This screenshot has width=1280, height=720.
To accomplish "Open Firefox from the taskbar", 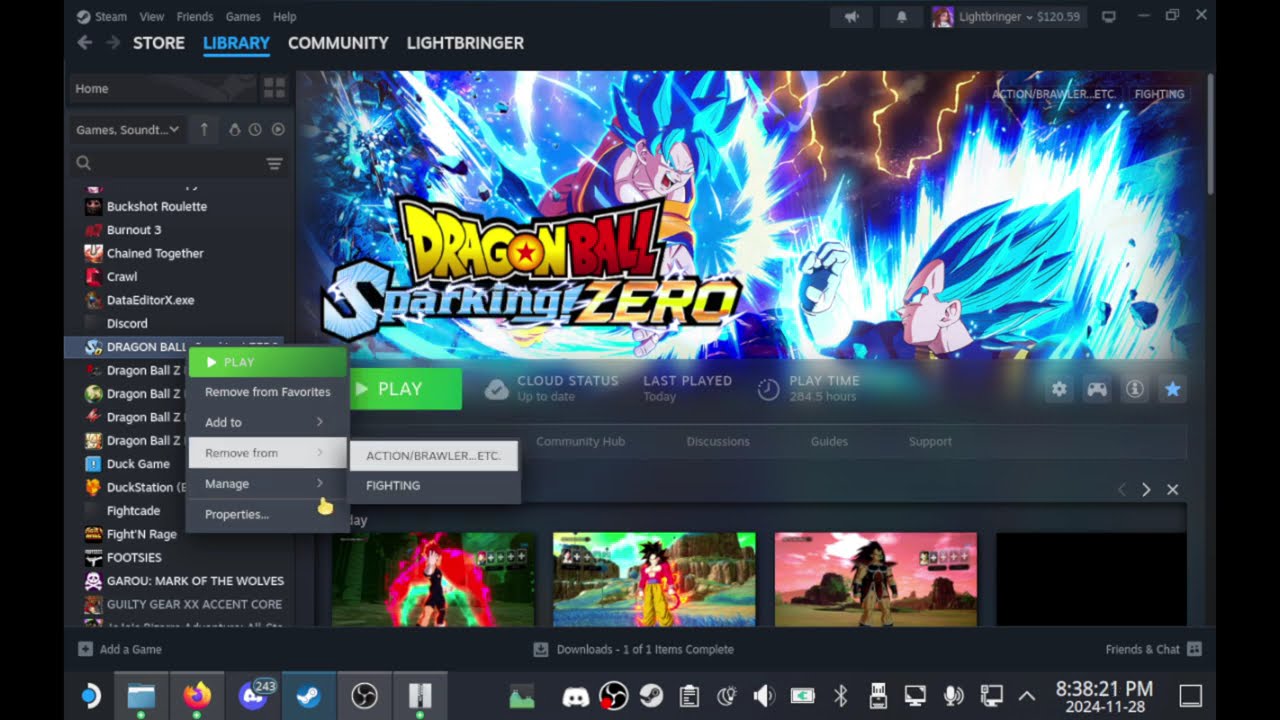I will pos(198,695).
